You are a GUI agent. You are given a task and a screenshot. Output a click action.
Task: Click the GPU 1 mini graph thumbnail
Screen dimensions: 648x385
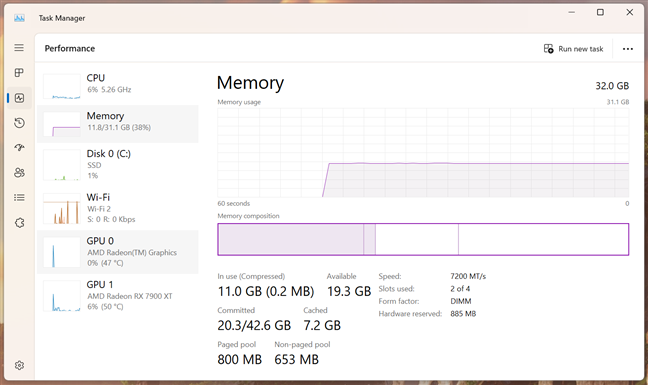pyautogui.click(x=62, y=296)
